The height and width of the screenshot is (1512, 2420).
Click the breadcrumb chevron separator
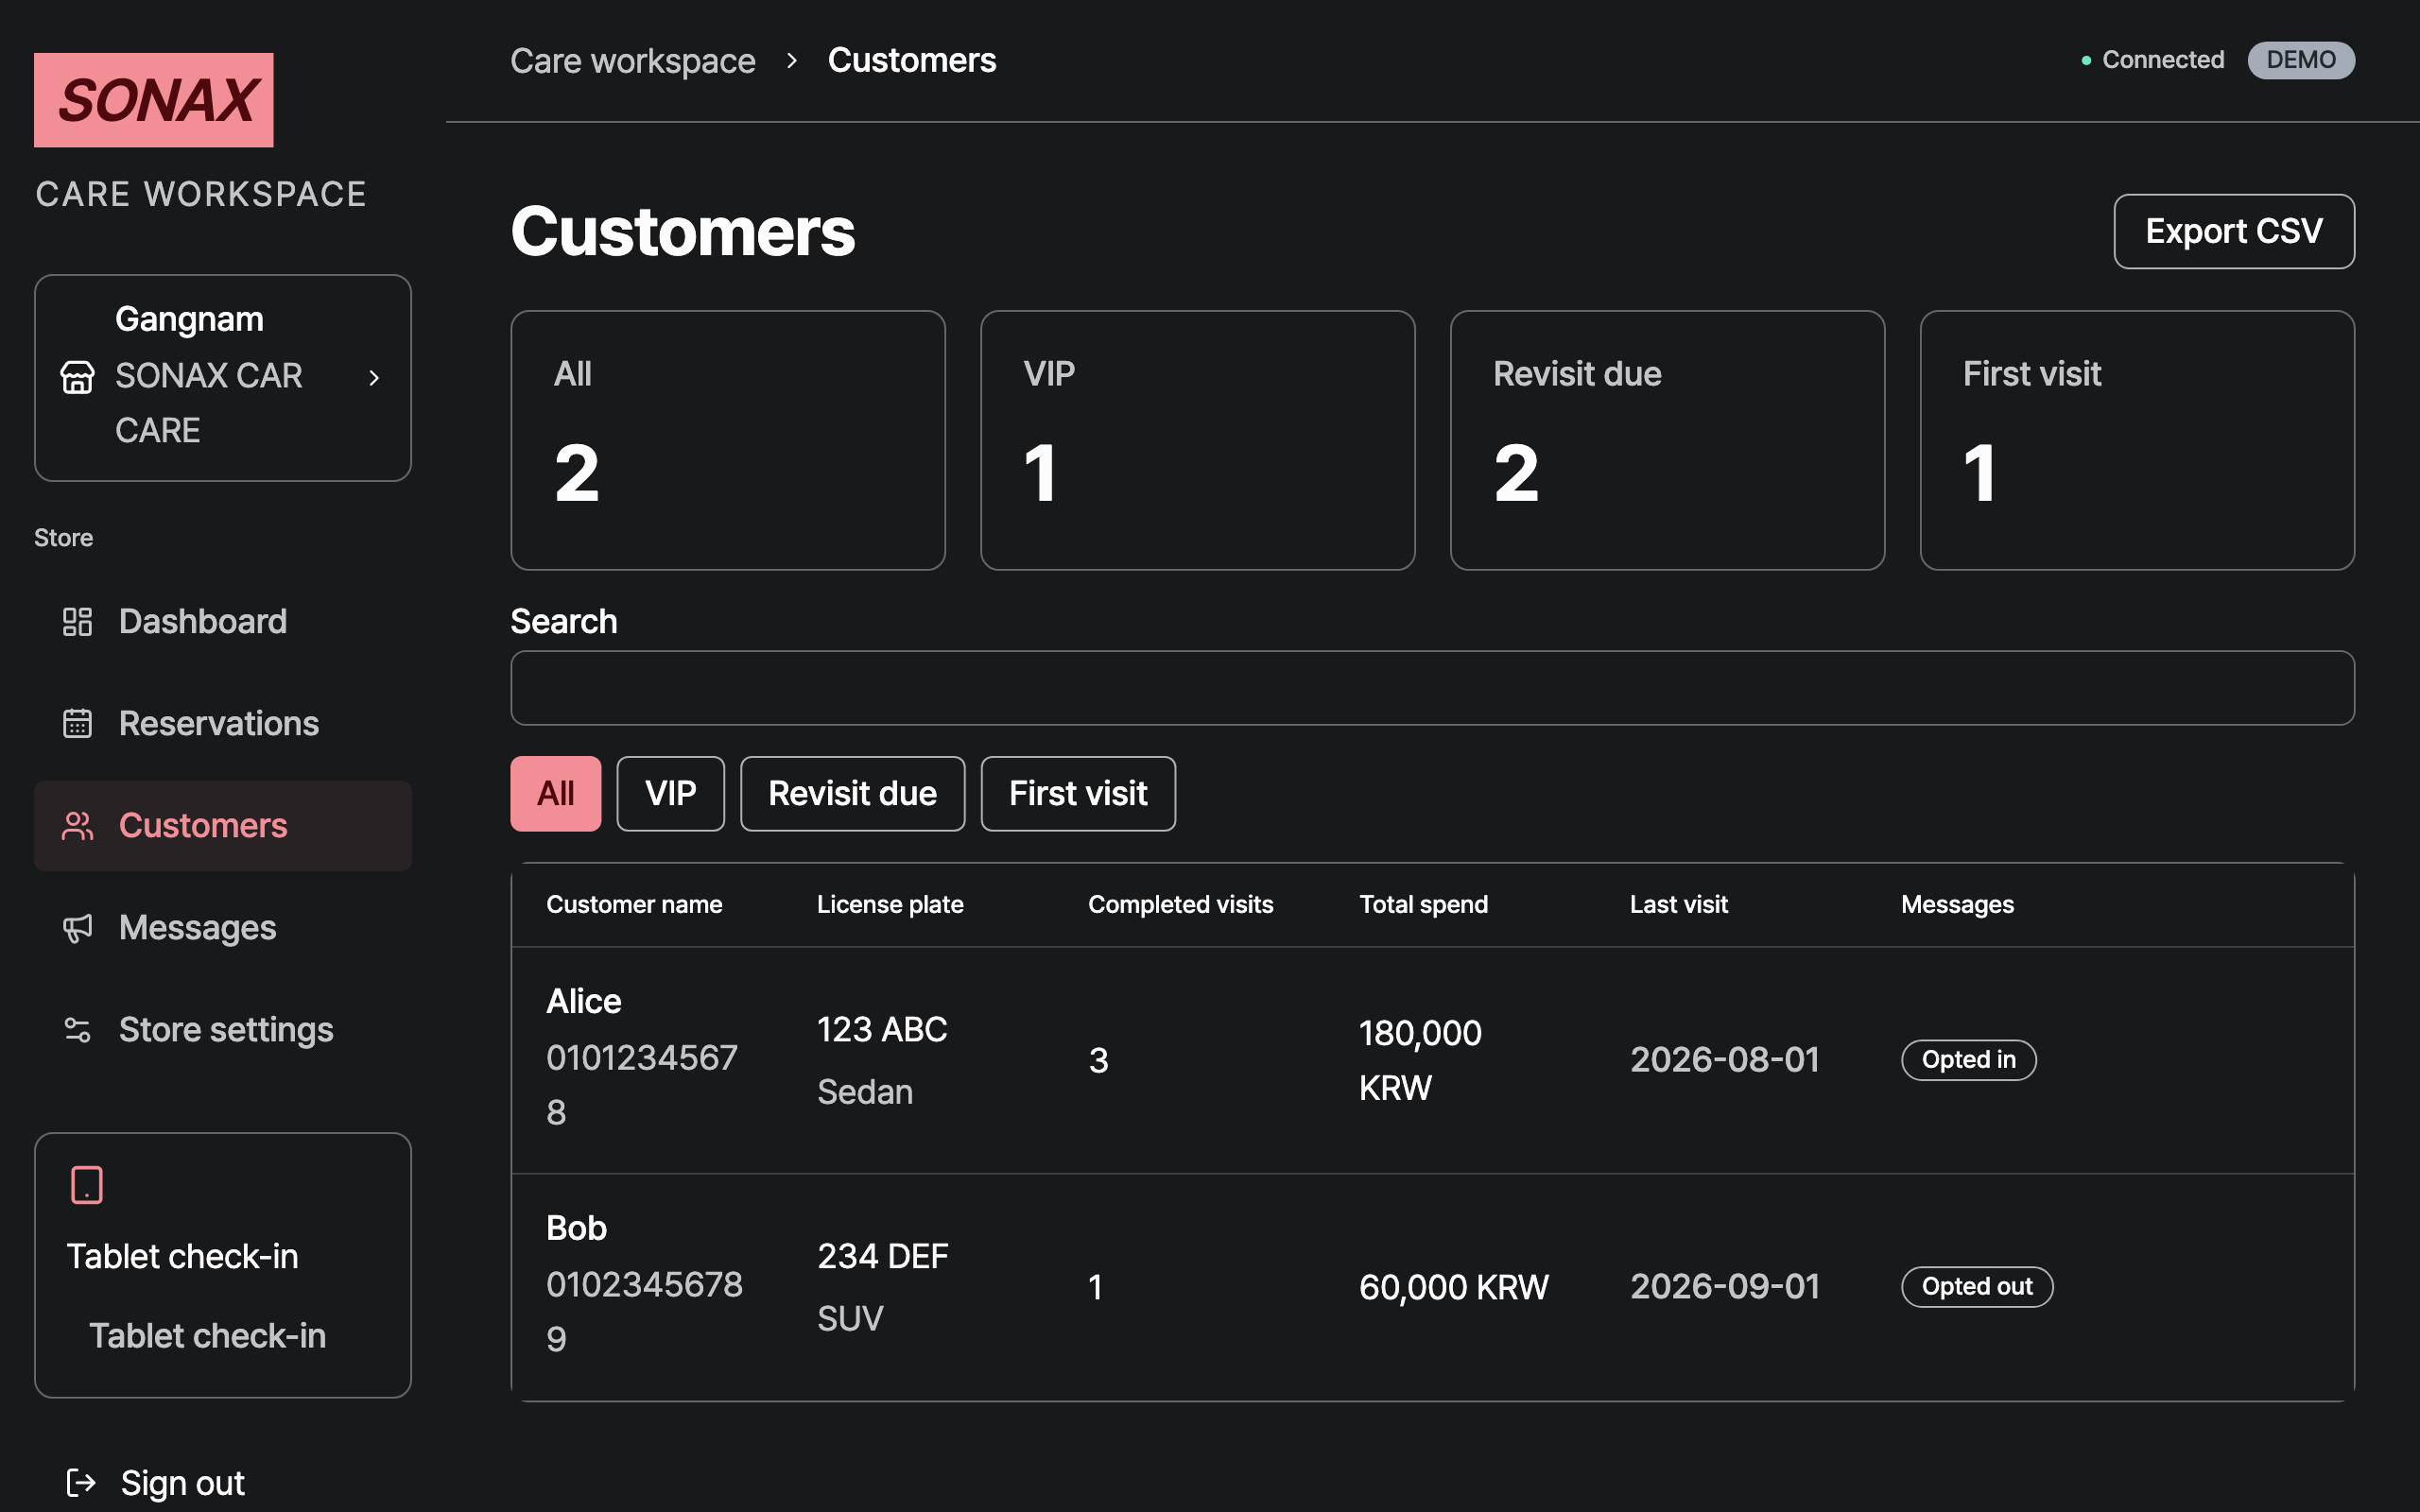792,61
